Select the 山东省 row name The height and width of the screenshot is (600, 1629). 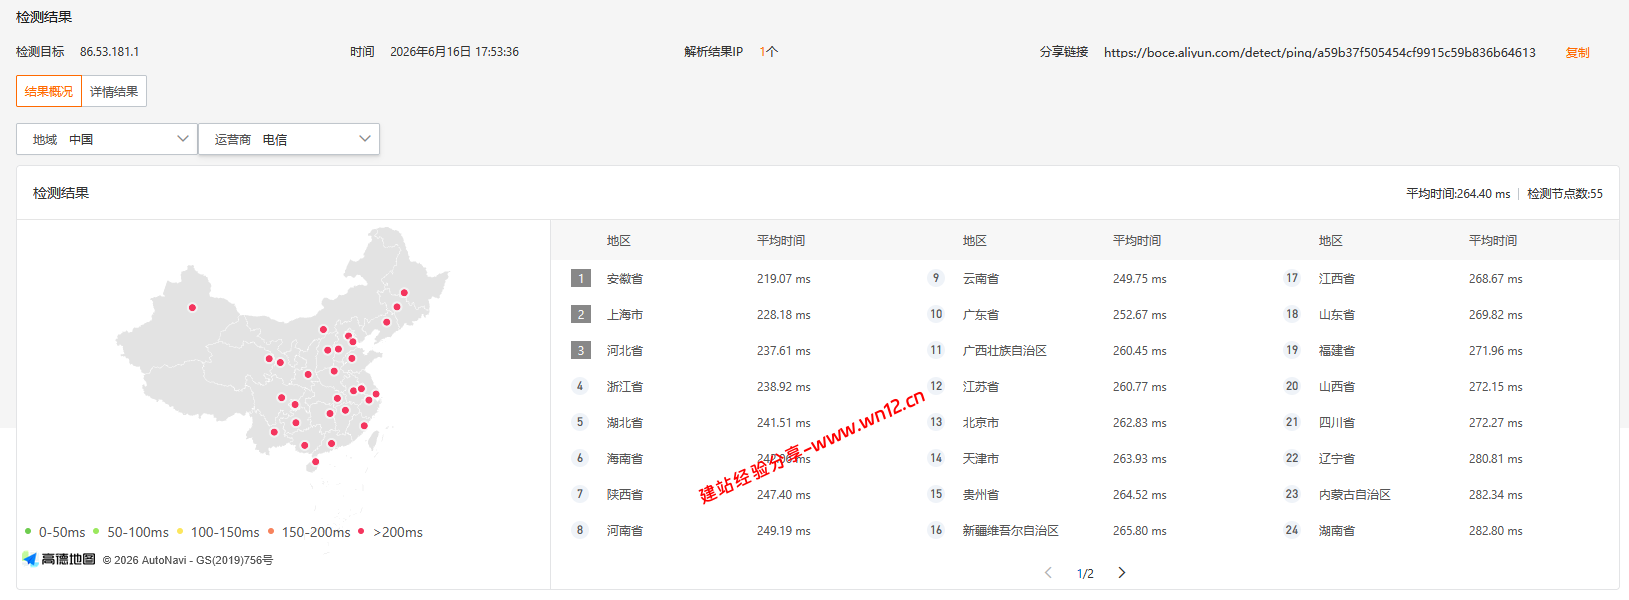coord(1337,315)
